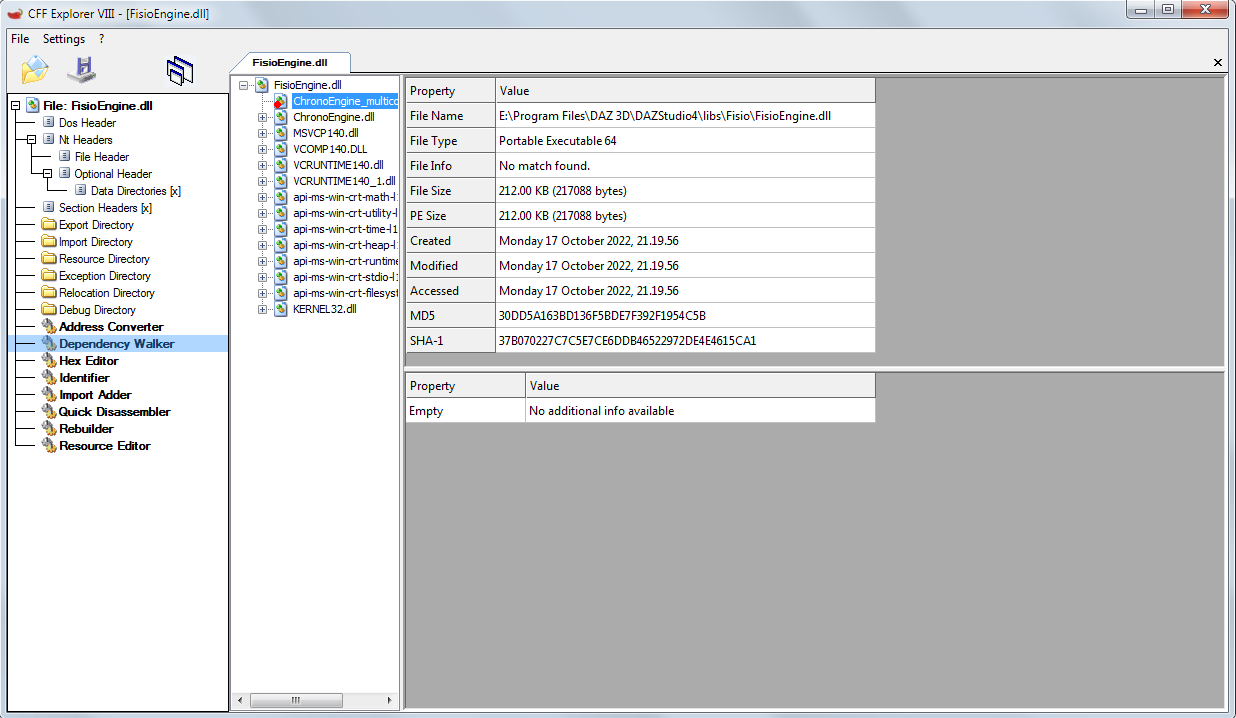This screenshot has height=718, width=1236.
Task: Select api-ms-win-crt-heap dependency
Action: point(345,245)
